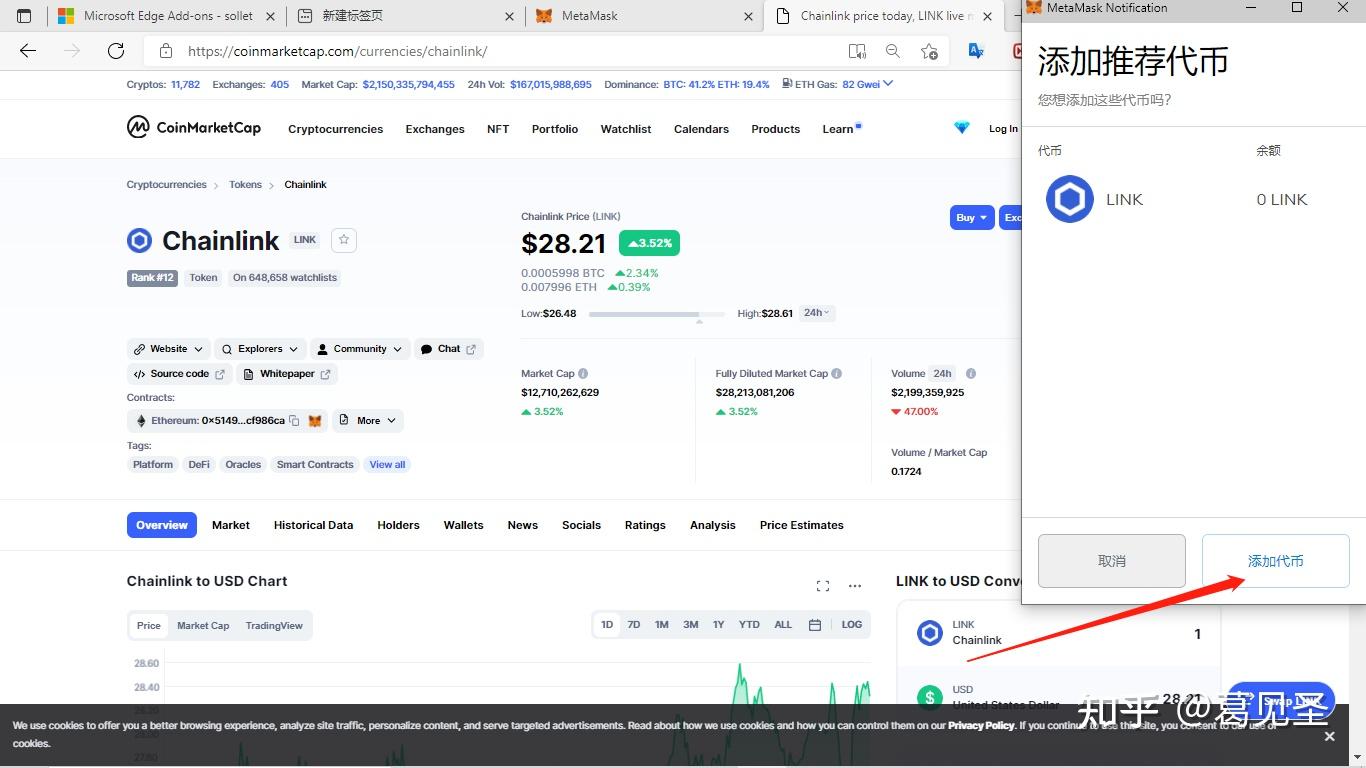Open the immersive reader icon in address bar
This screenshot has height=768, width=1366.
[x=857, y=51]
